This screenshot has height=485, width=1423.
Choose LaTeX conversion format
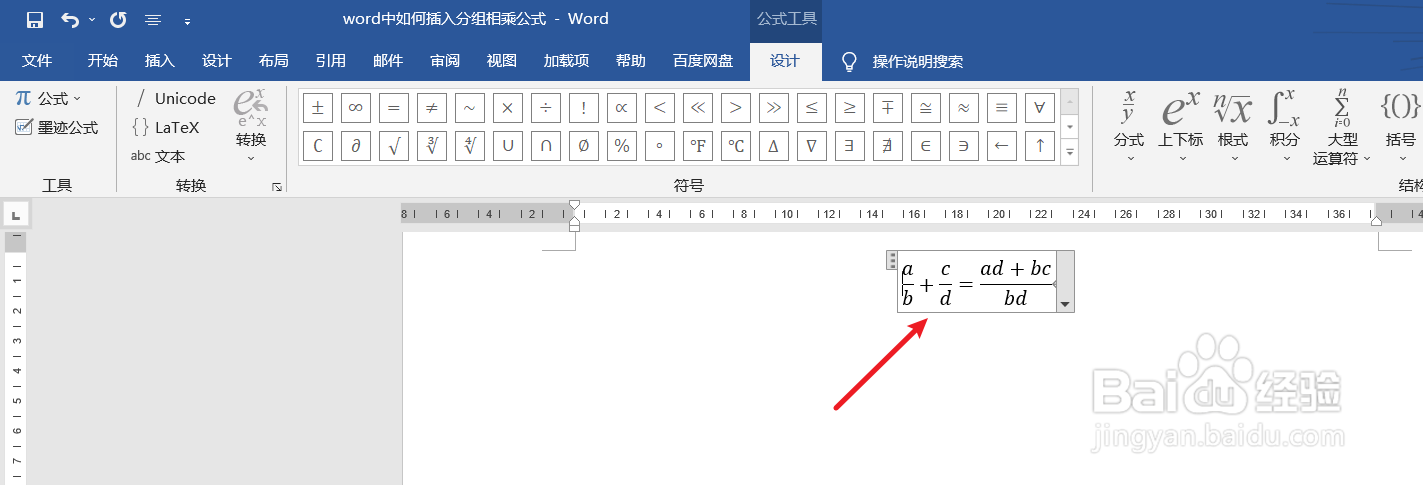pos(166,127)
